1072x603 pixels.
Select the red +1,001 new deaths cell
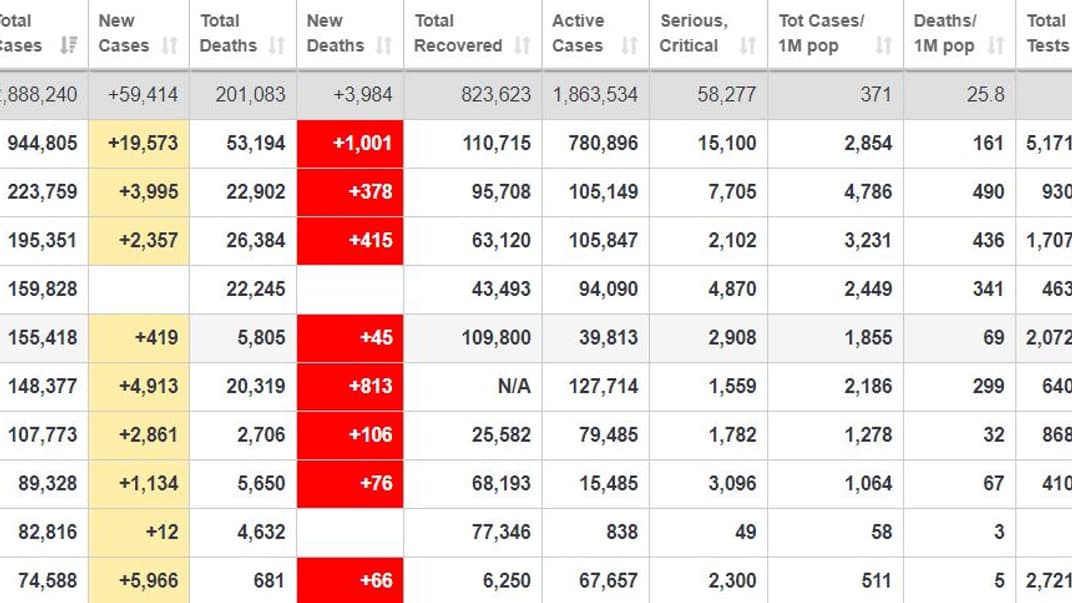pyautogui.click(x=349, y=143)
